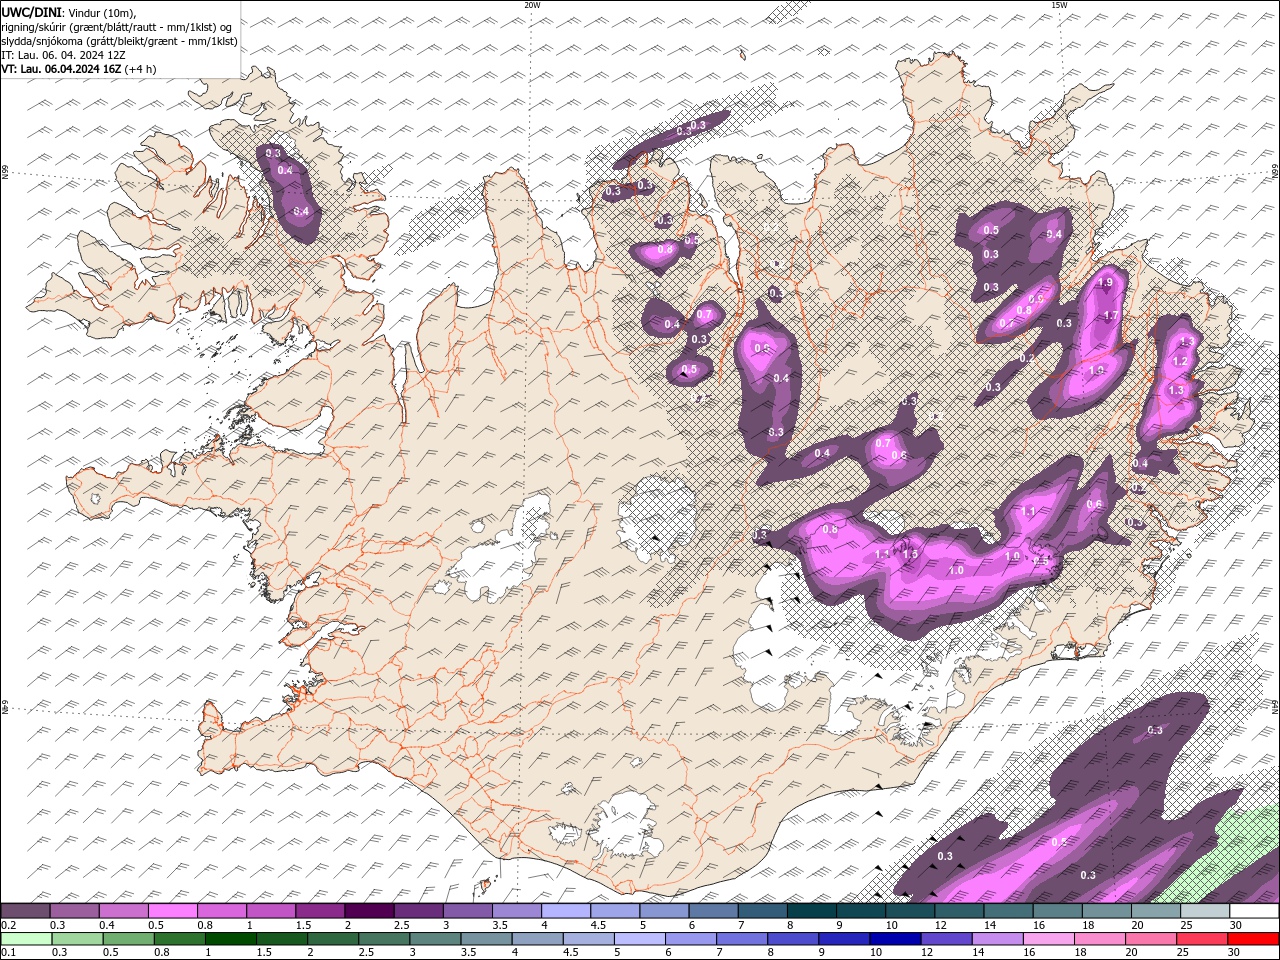
Task: Click the 1.2 precipitation value on the map
Action: (1180, 361)
